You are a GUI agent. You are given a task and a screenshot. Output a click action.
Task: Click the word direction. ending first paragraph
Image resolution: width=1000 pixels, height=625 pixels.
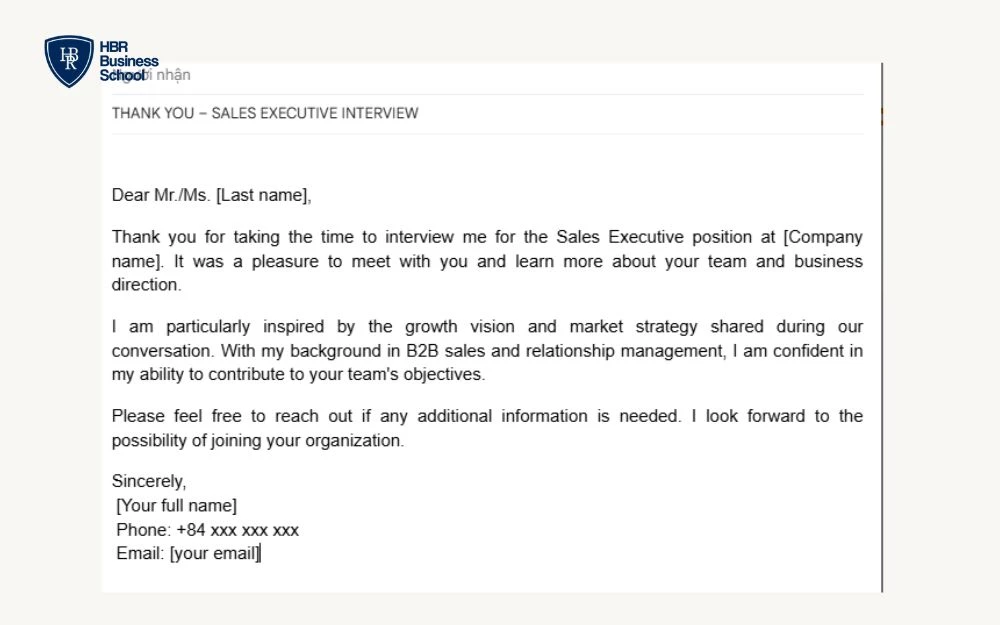(x=146, y=285)
